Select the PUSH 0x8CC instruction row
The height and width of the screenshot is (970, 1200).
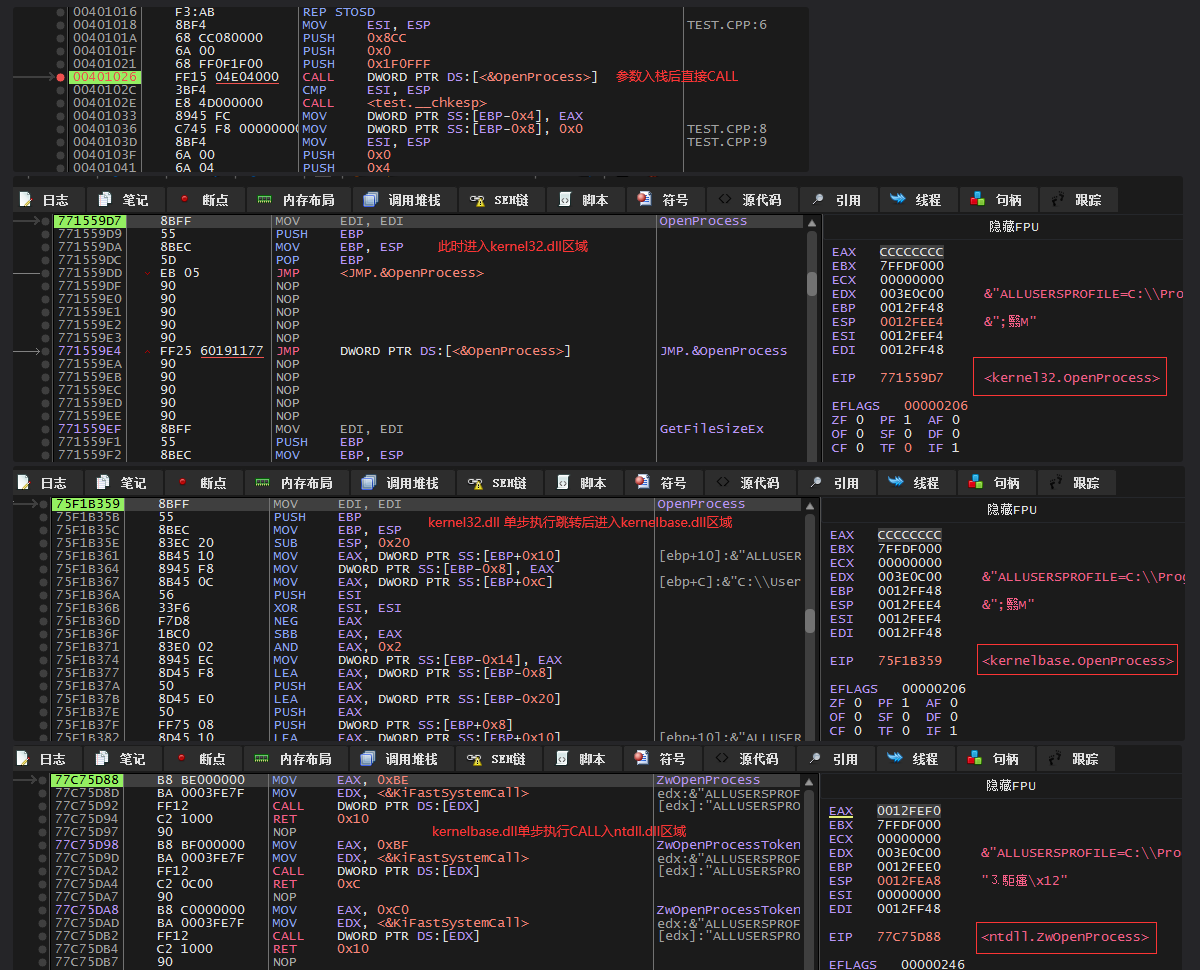[x=410, y=37]
